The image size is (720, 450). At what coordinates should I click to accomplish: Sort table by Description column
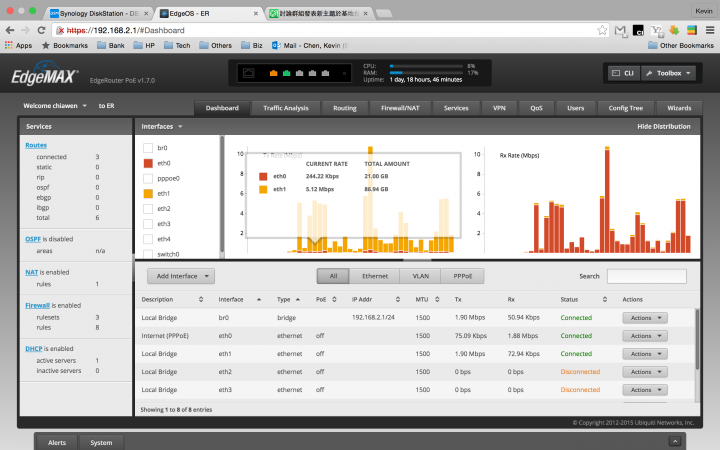pos(172,299)
